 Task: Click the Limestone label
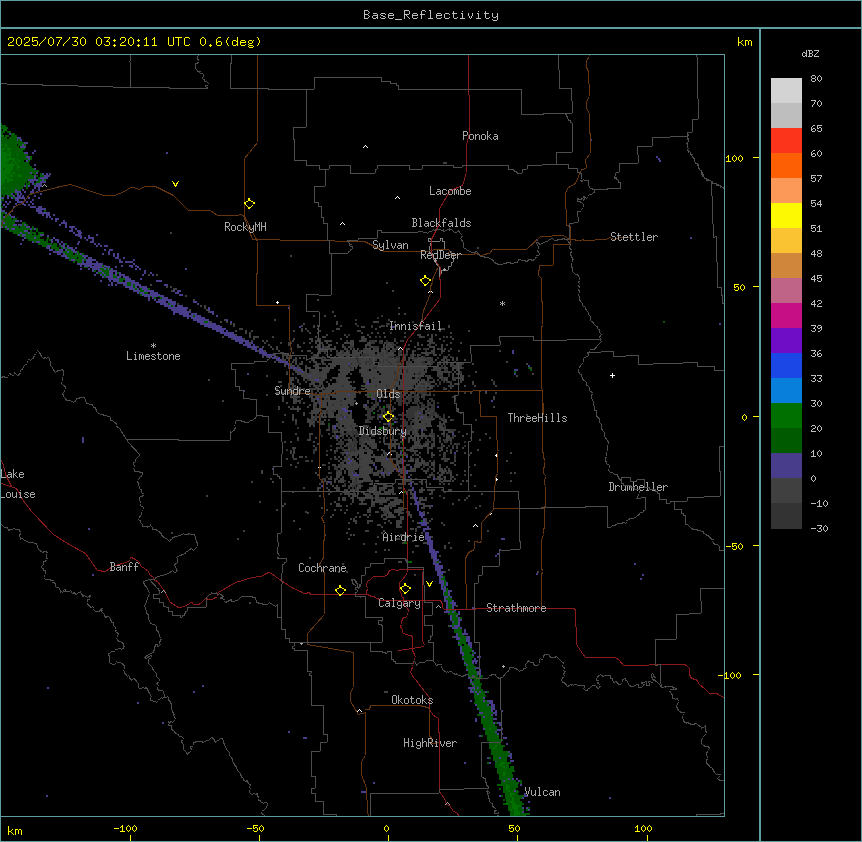[x=153, y=356]
